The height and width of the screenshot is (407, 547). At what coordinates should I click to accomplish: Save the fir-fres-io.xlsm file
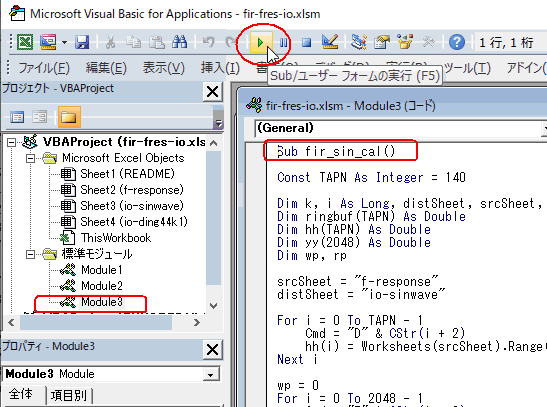point(82,42)
